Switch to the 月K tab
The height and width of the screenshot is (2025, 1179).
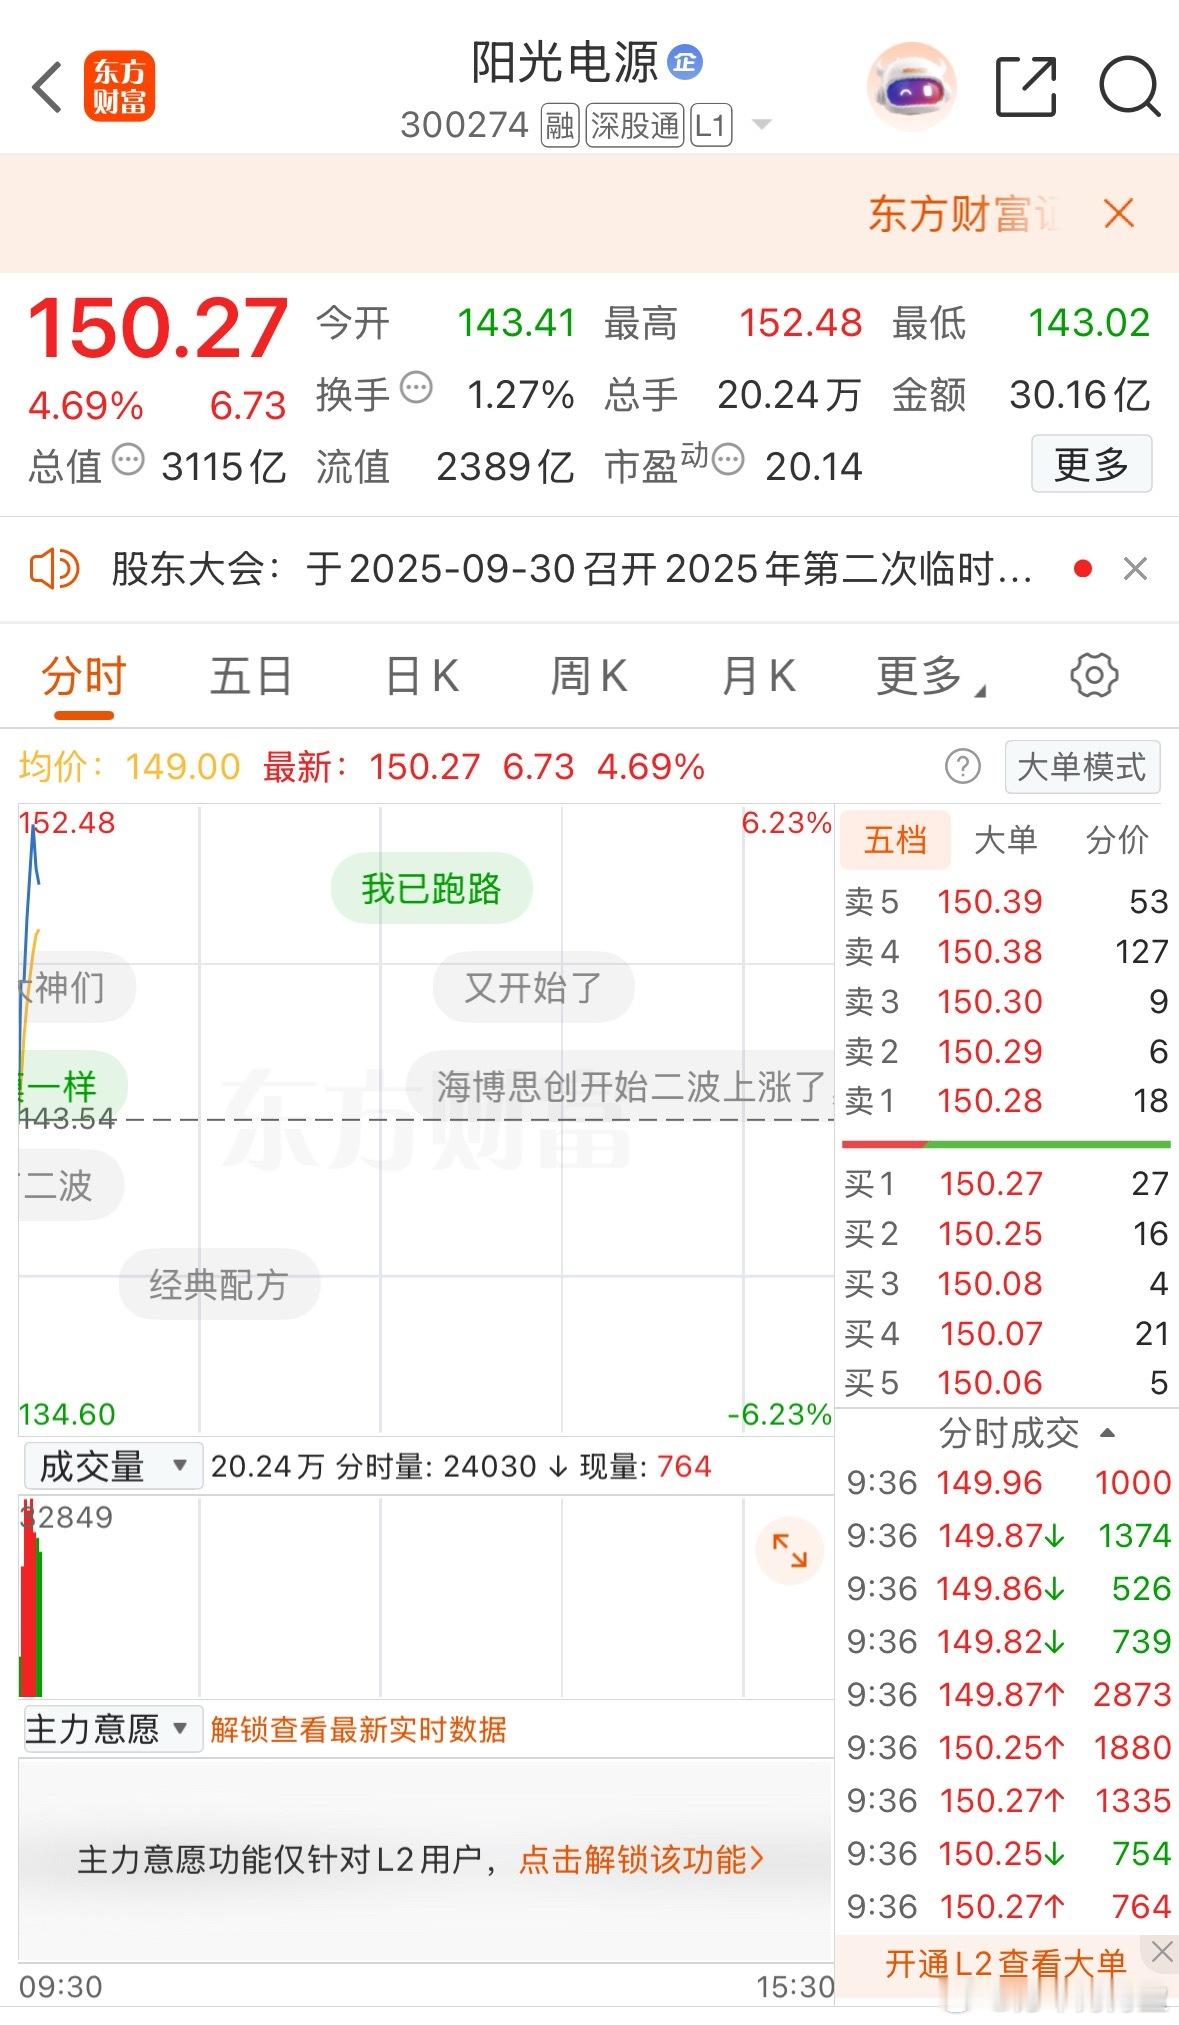point(758,677)
